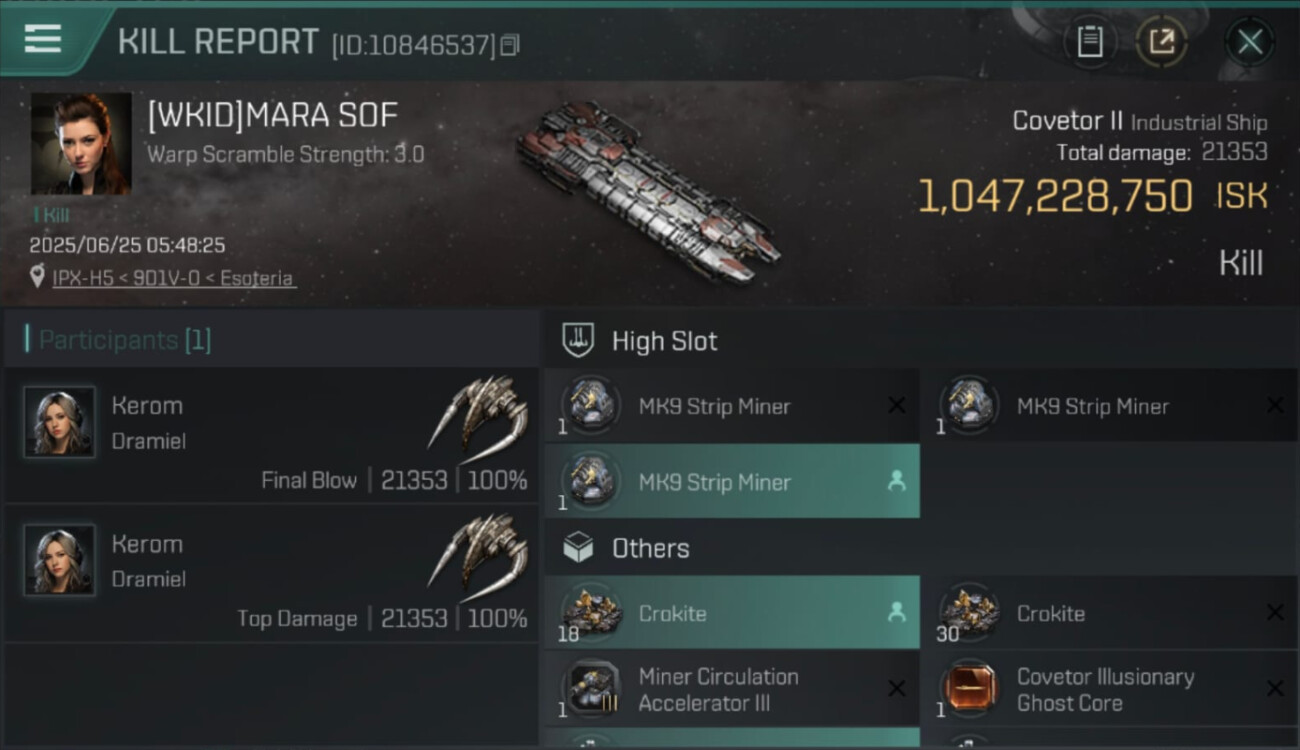Open the hamburger menu icon
Image resolution: width=1300 pixels, height=750 pixels.
[43, 39]
